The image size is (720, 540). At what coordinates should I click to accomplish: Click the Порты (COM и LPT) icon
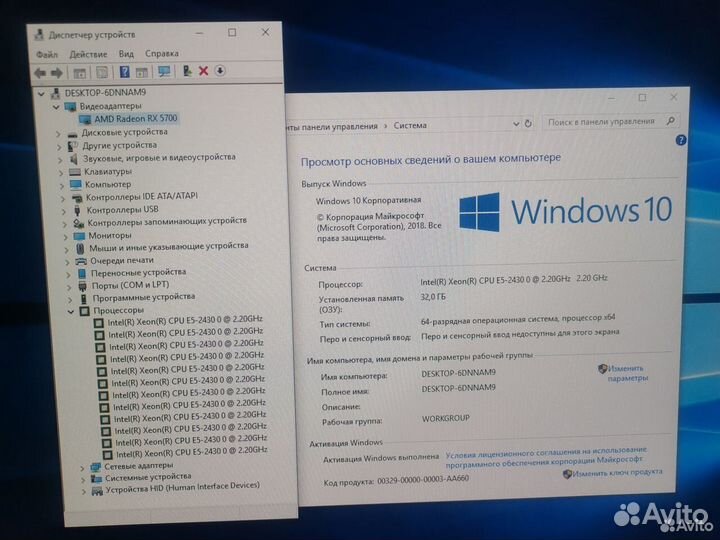coord(83,286)
